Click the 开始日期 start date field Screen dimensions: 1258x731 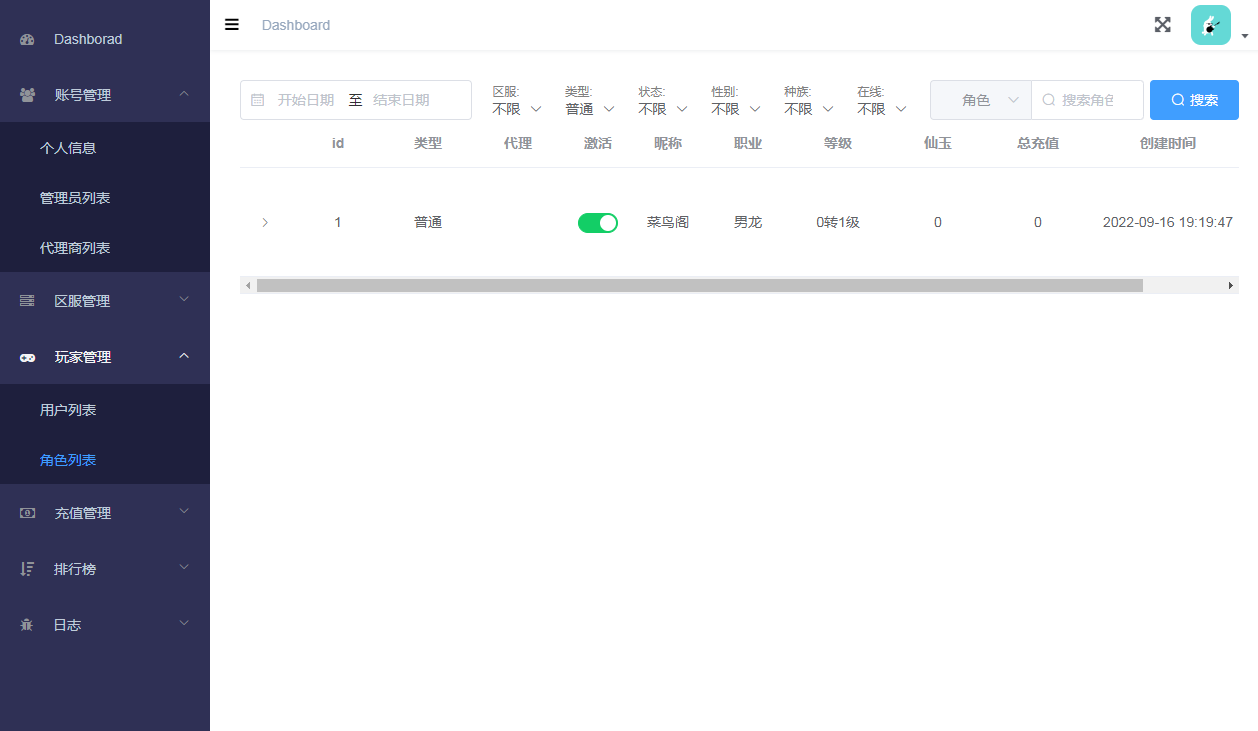tap(306, 100)
